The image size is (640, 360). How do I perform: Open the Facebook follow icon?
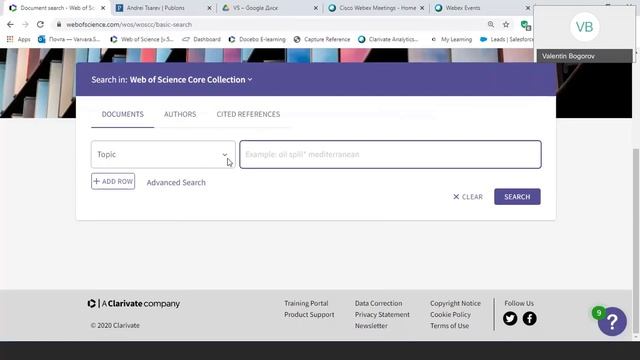(529, 318)
